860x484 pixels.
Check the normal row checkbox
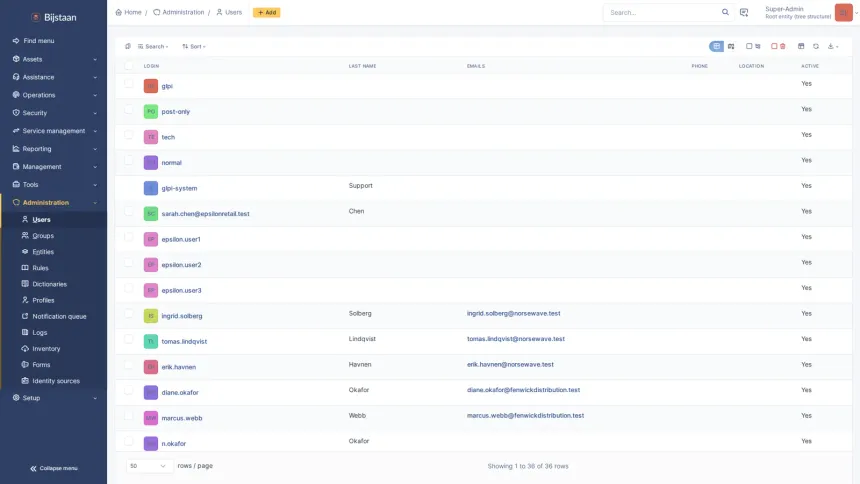(x=128, y=160)
